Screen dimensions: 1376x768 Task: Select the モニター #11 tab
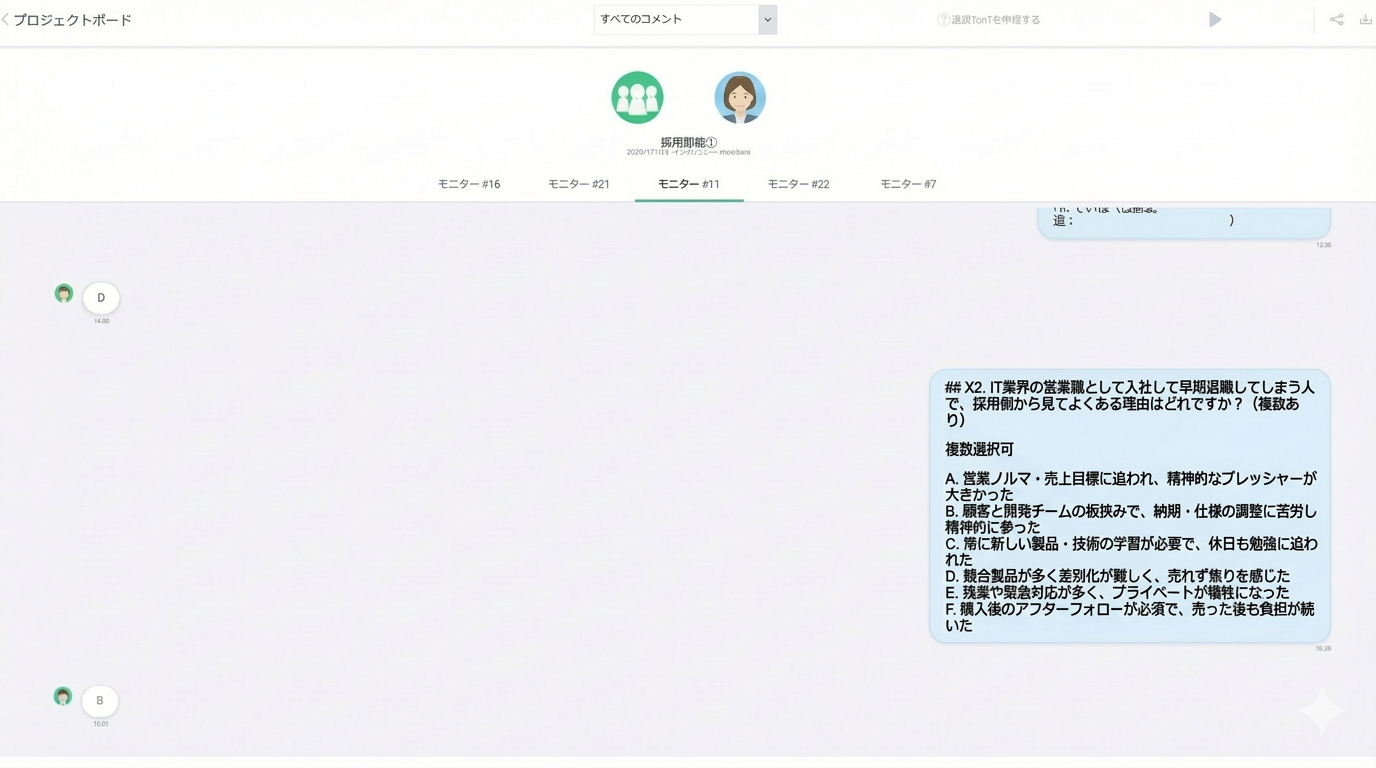689,184
